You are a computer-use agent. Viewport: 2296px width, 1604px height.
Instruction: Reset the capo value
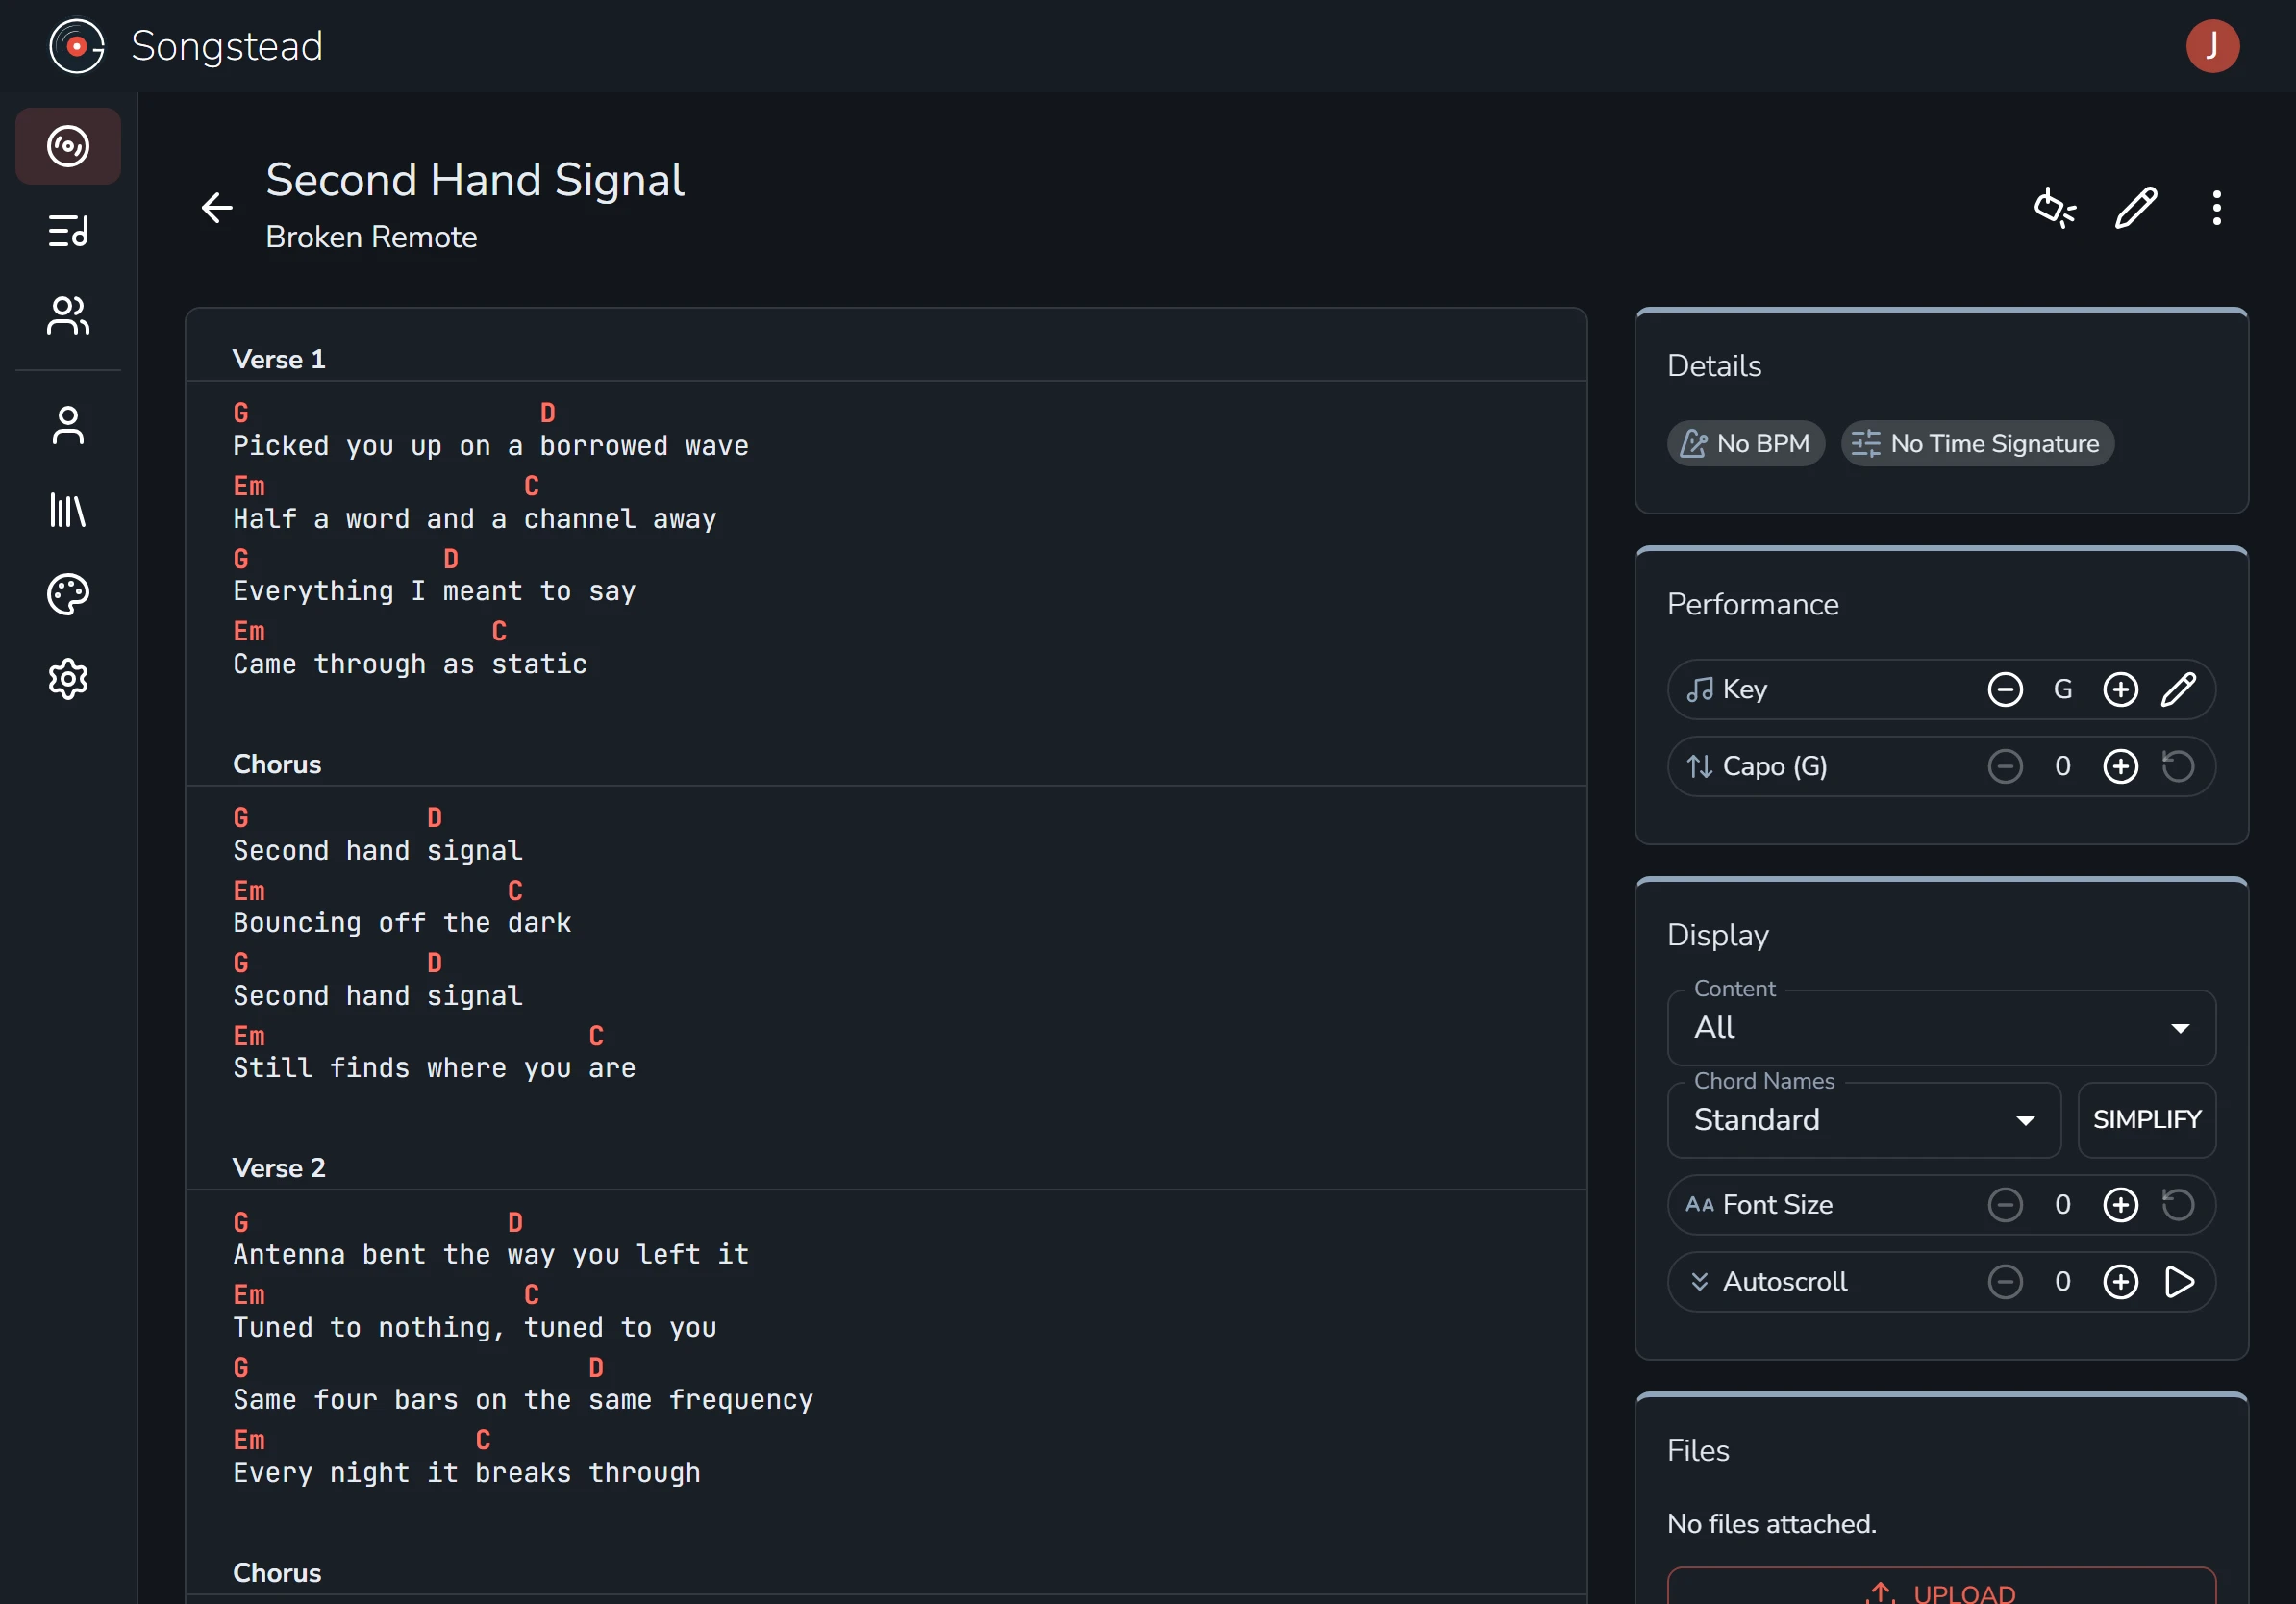click(2178, 766)
